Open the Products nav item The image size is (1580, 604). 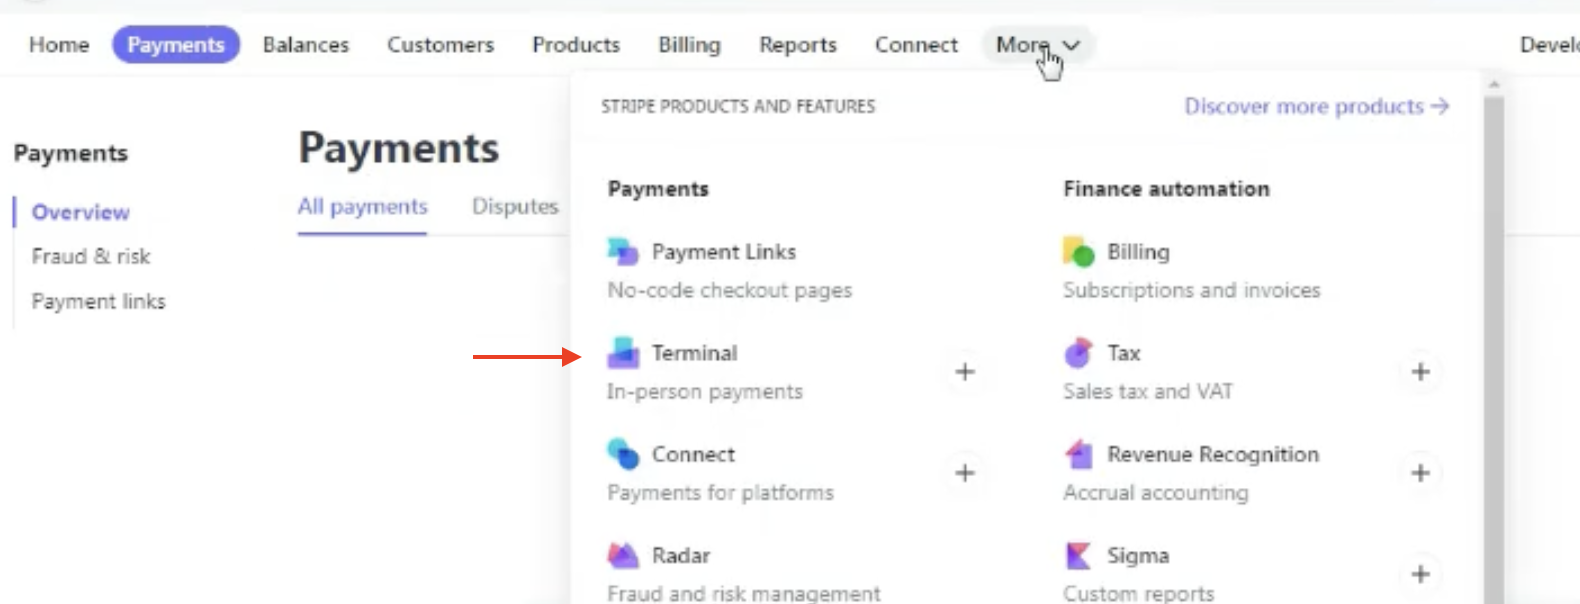[576, 45]
